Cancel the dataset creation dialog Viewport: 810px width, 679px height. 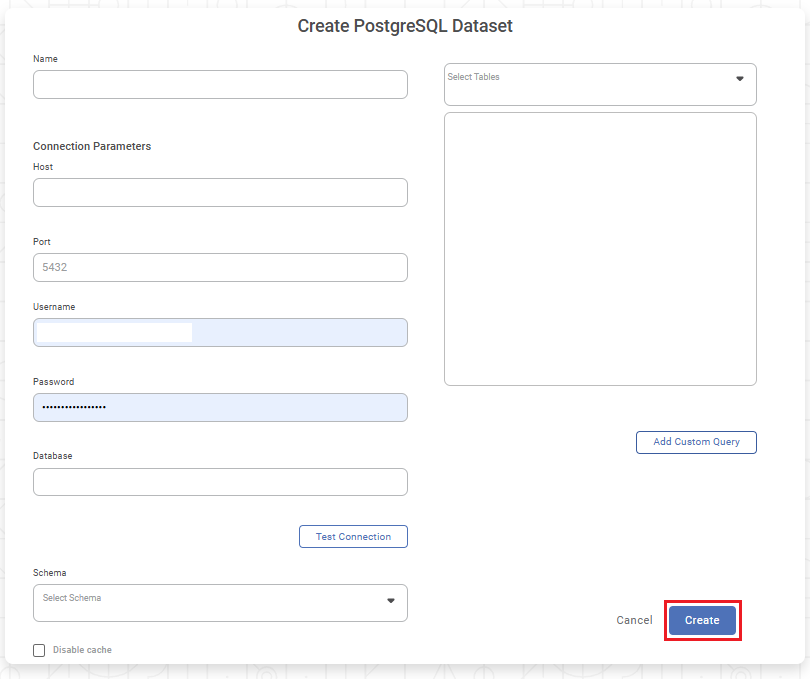[634, 620]
